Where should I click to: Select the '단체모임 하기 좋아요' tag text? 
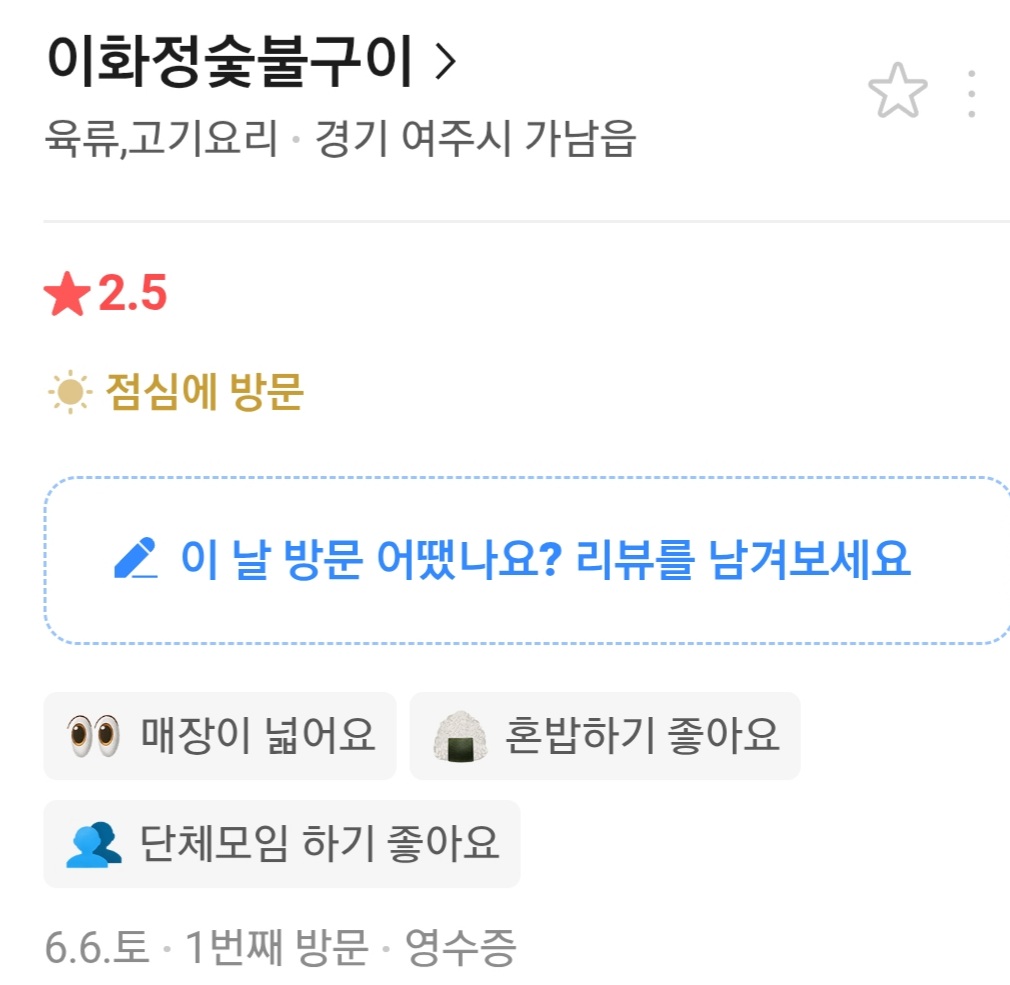point(319,844)
